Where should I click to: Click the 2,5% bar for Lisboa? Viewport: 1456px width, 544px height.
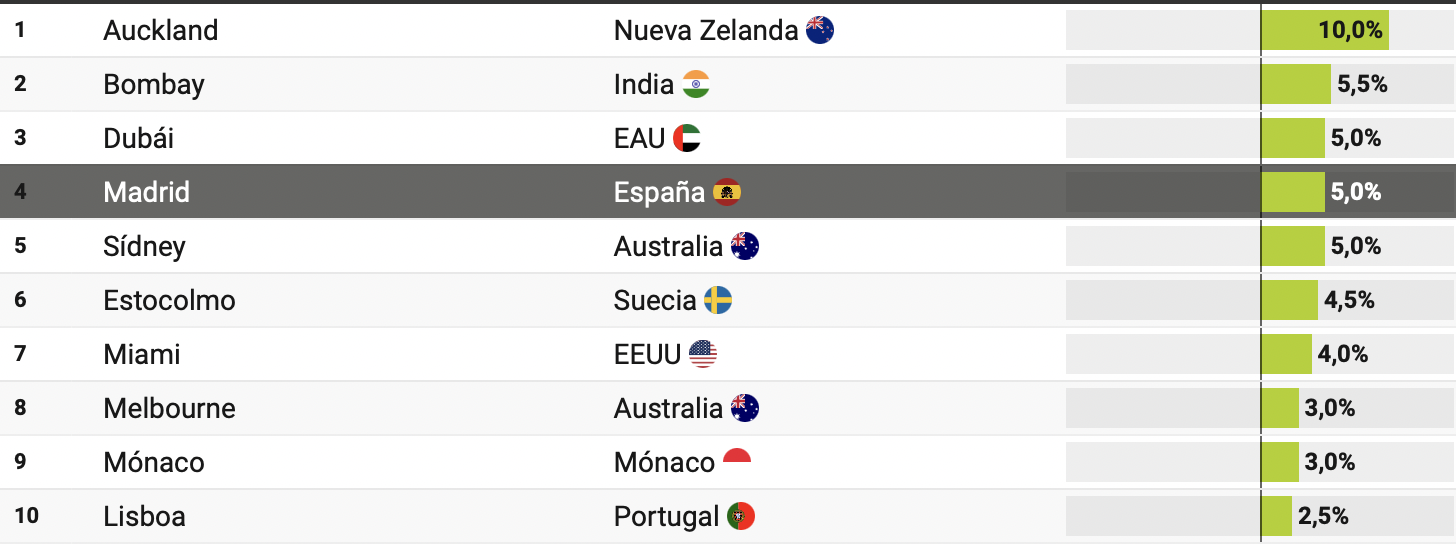point(1277,516)
